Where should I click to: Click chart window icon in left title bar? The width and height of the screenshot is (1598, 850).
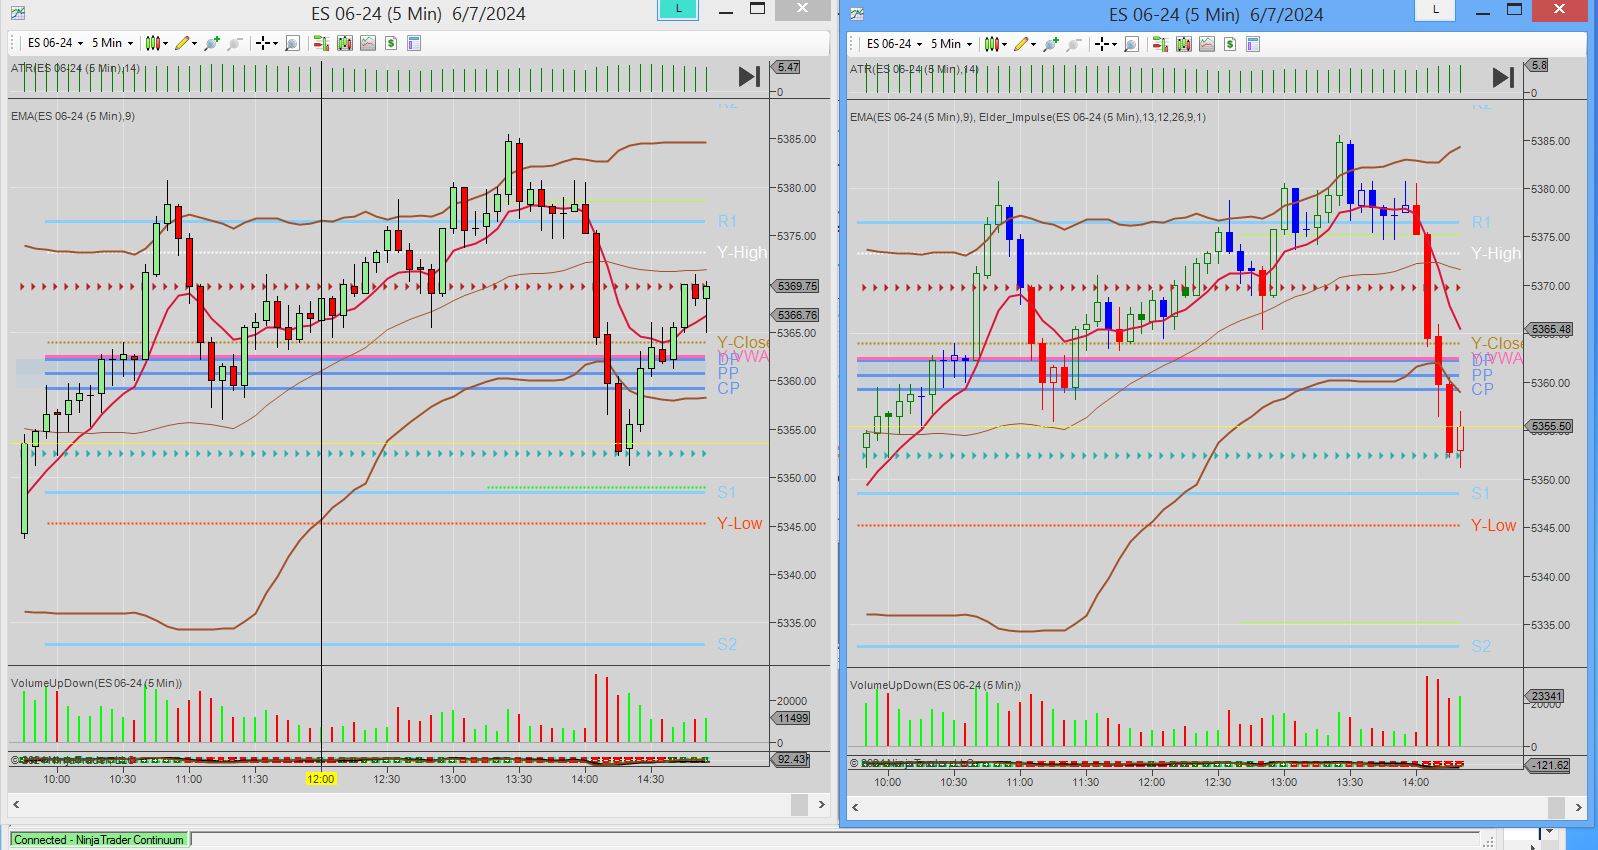pyautogui.click(x=17, y=13)
